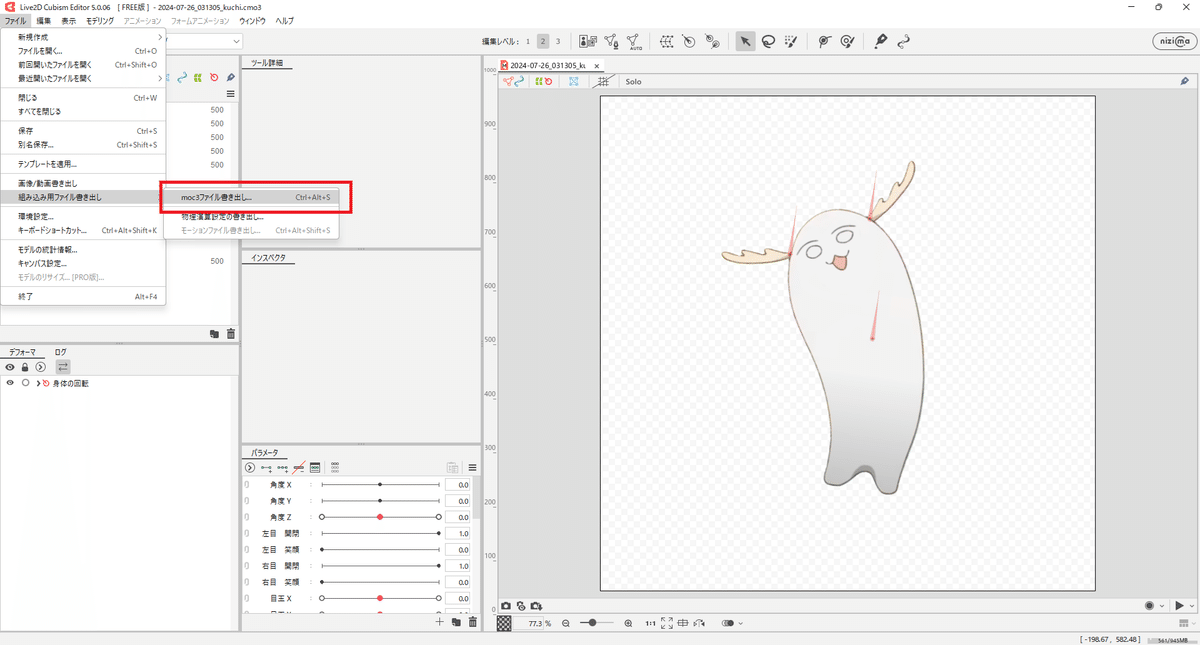The width and height of the screenshot is (1200, 645).
Task: Click the 角度 Z parameter slider
Action: (x=380, y=517)
